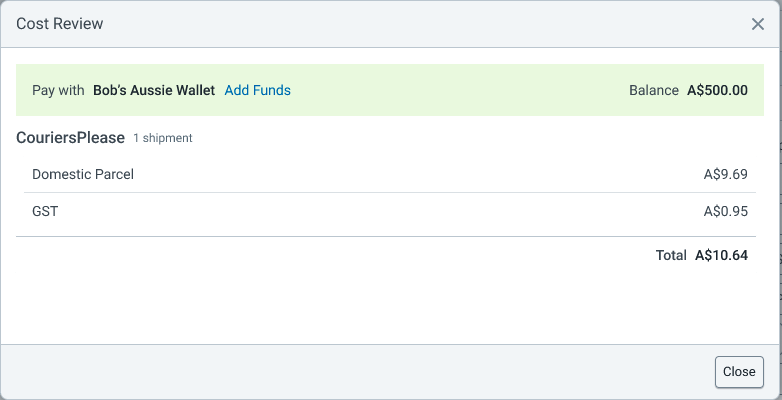Click the Add Funds link
This screenshot has width=782, height=400.
tap(257, 90)
